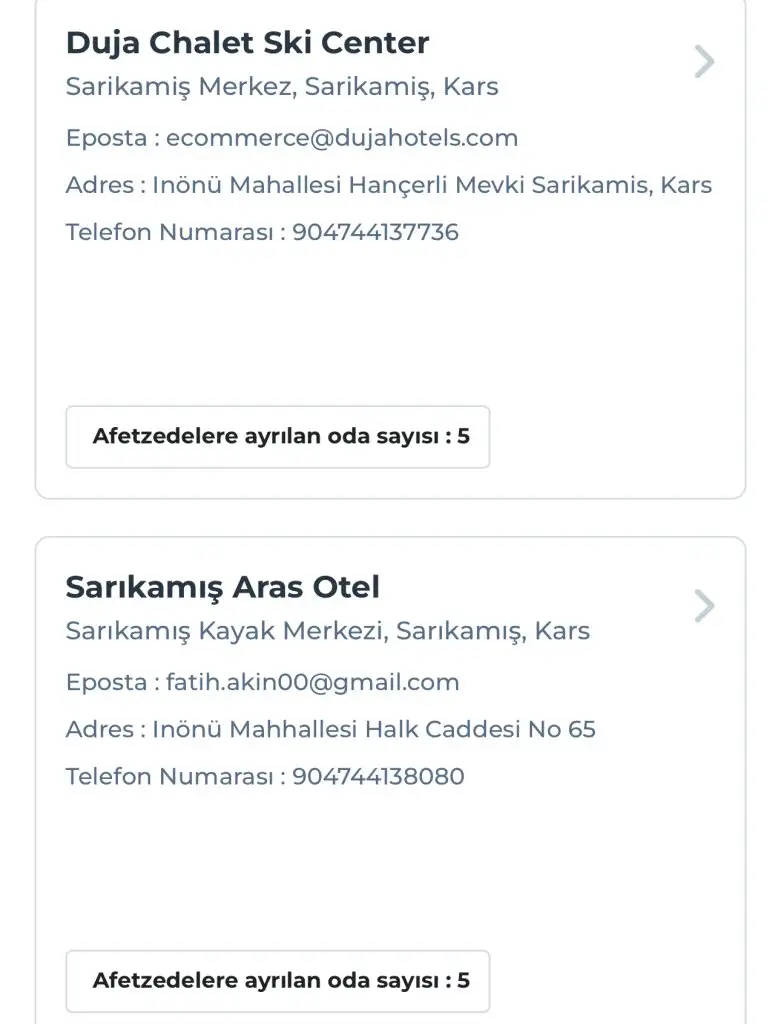
Task: Tap the ecommerce@dujahotels.com email address
Action: tap(342, 138)
